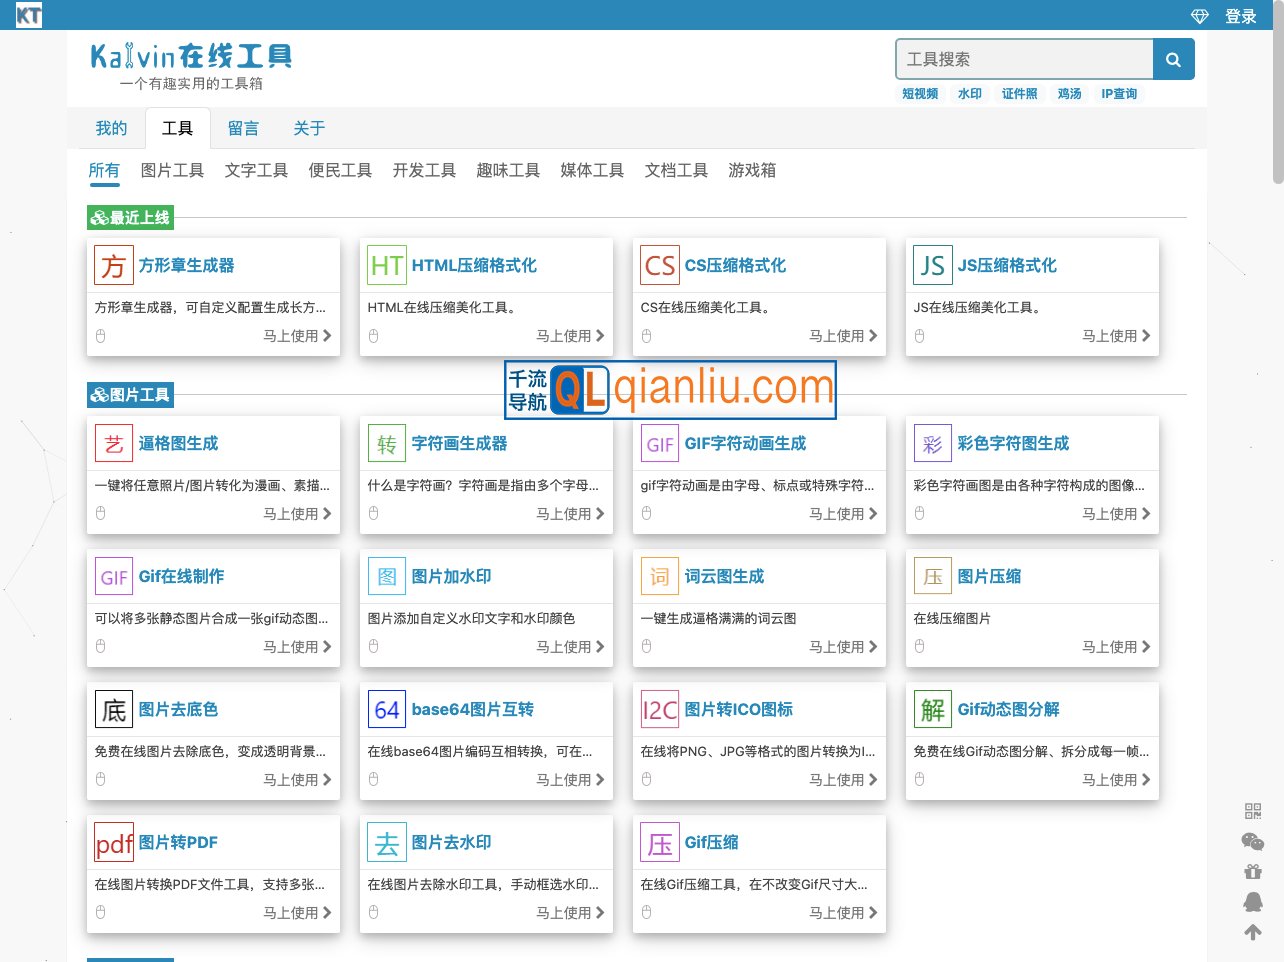
Task: Open the 开发工具 category tab
Action: pyautogui.click(x=424, y=170)
